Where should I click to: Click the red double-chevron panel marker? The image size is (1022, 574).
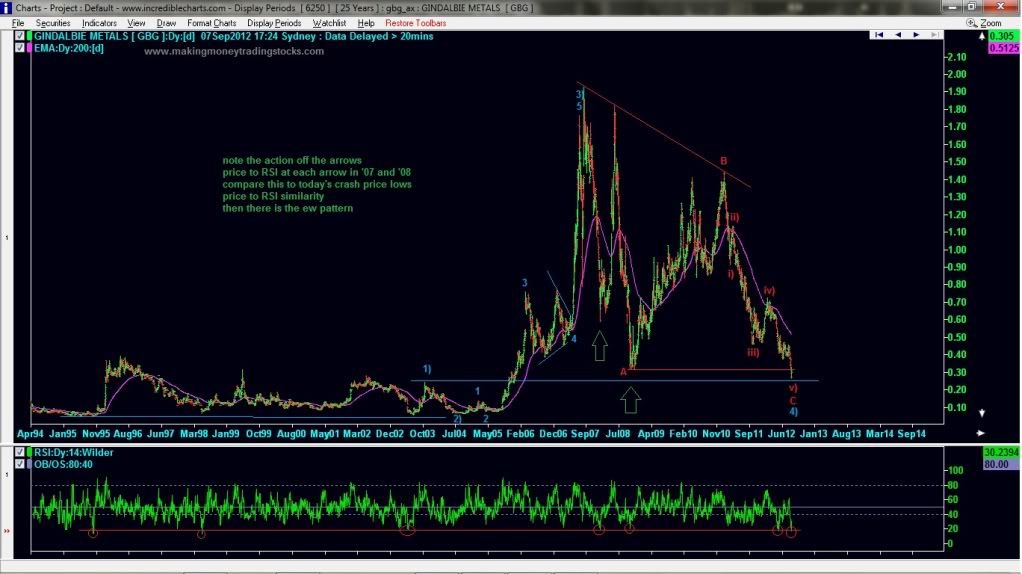tap(7, 532)
